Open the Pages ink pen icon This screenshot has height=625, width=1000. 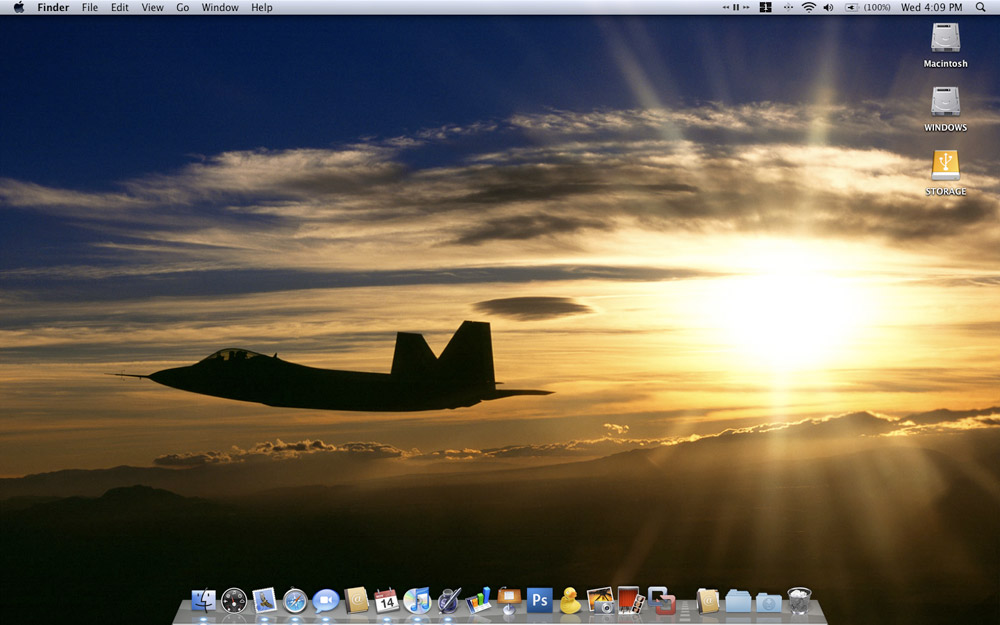[x=448, y=601]
